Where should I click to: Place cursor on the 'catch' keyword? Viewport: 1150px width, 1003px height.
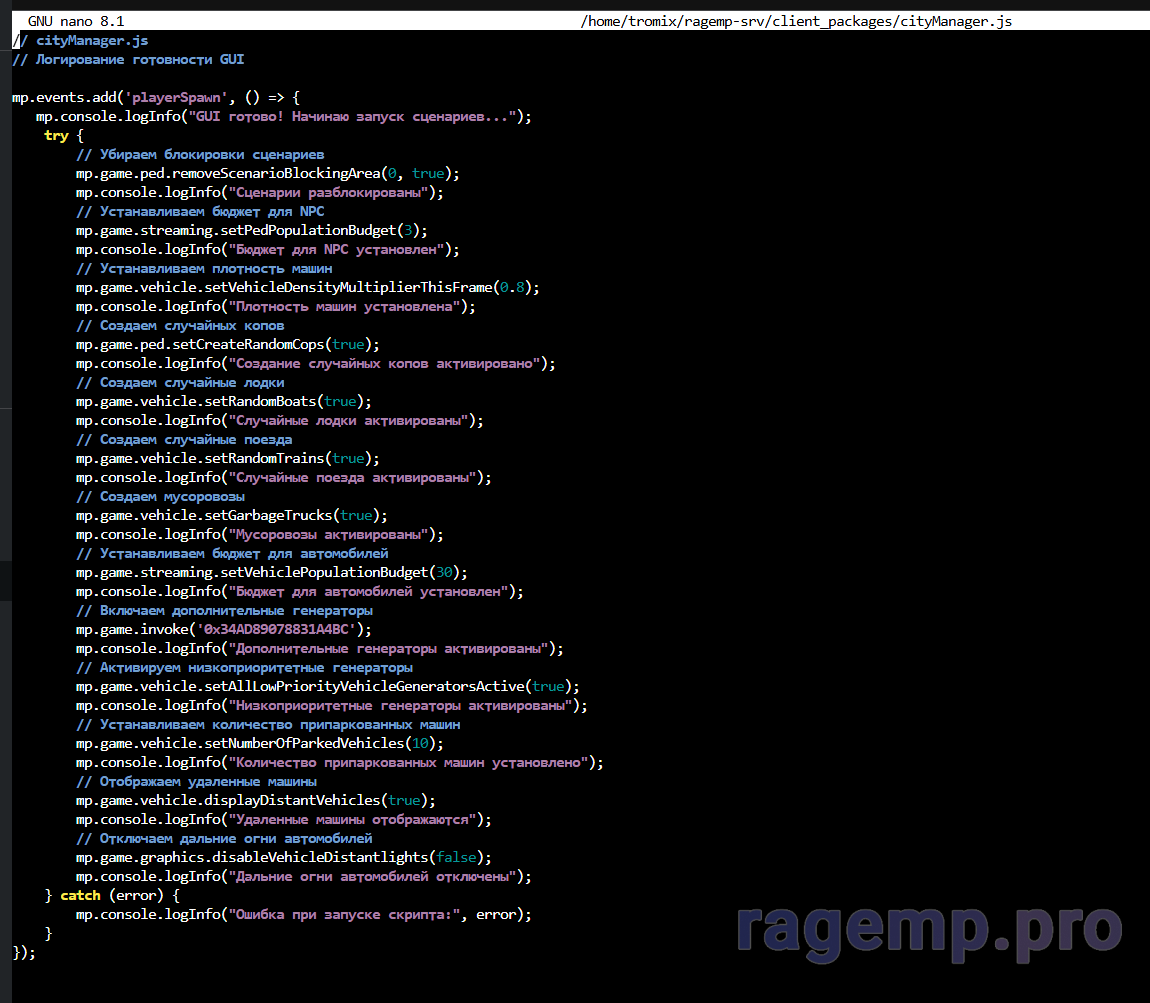coord(80,895)
